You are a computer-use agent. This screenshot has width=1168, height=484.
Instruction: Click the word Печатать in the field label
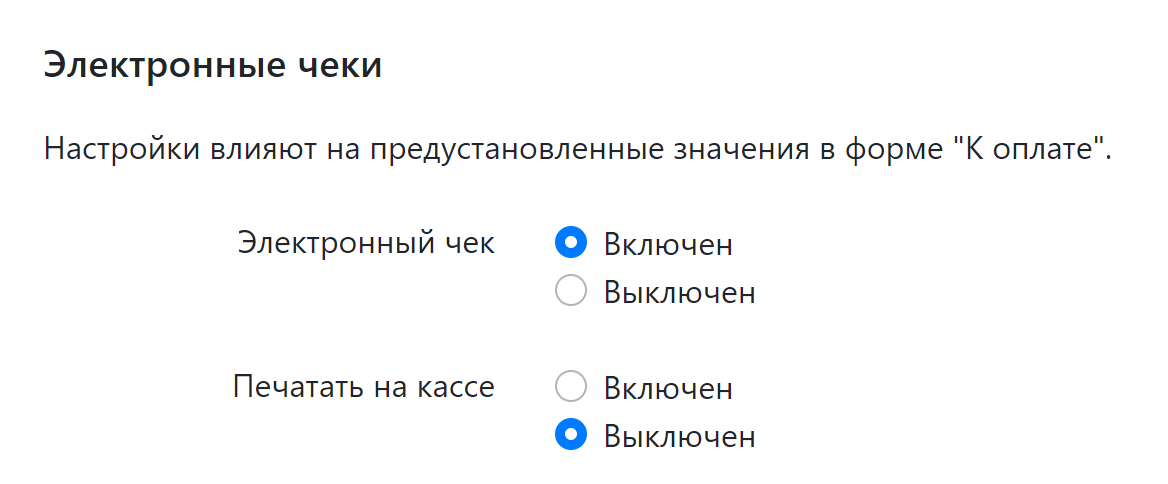(295, 387)
